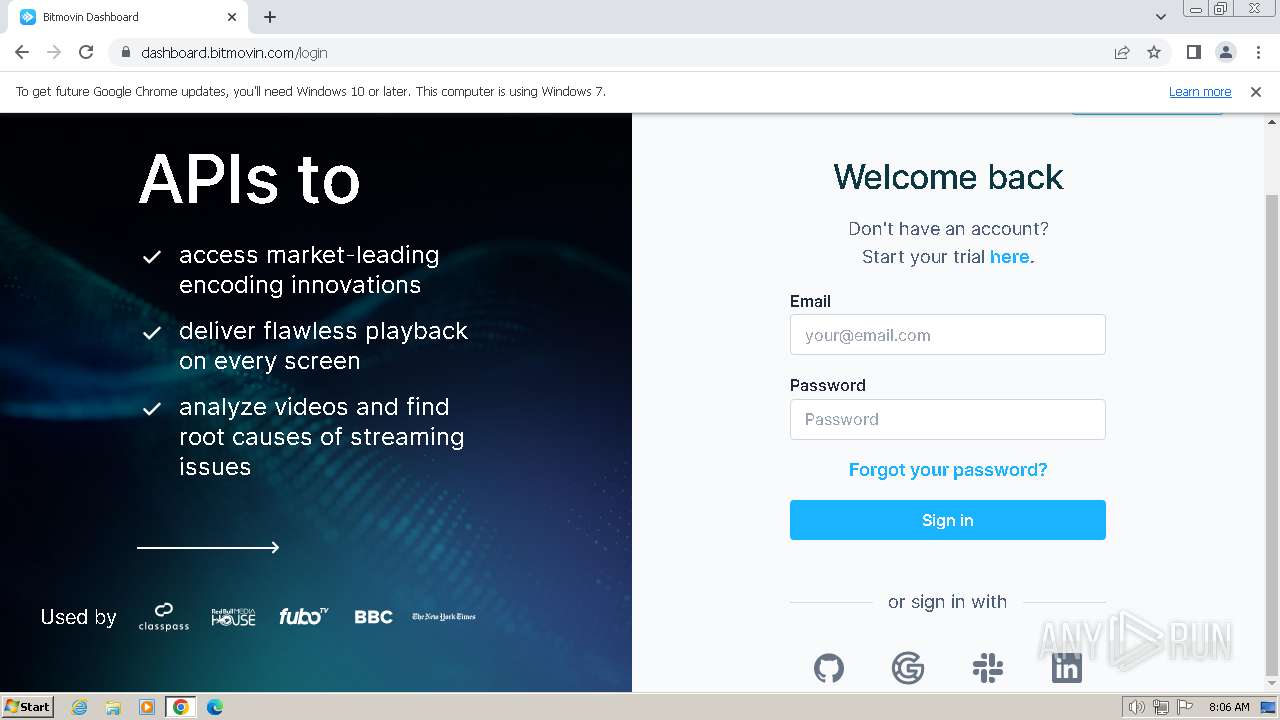Screen dimensions: 1280x720
Task: Open Learn more about Chrome updates
Action: [1200, 91]
